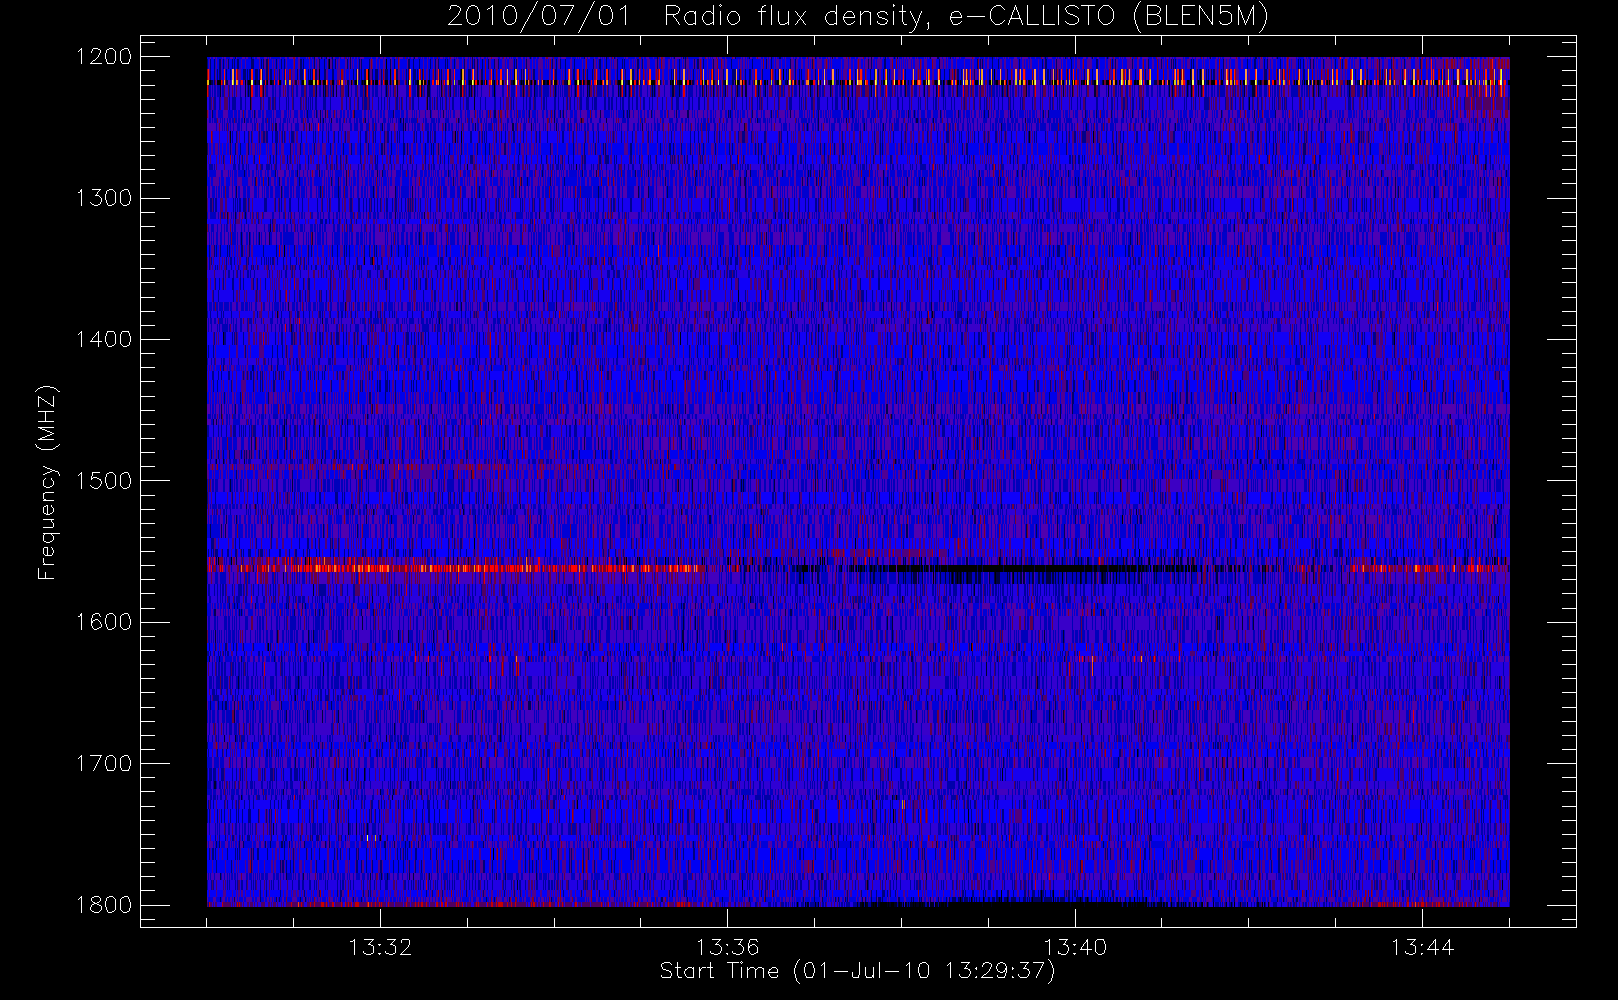Screen dimensions: 1618x1000
Task: Select the 1200 frequency tick label
Action: click(x=105, y=57)
